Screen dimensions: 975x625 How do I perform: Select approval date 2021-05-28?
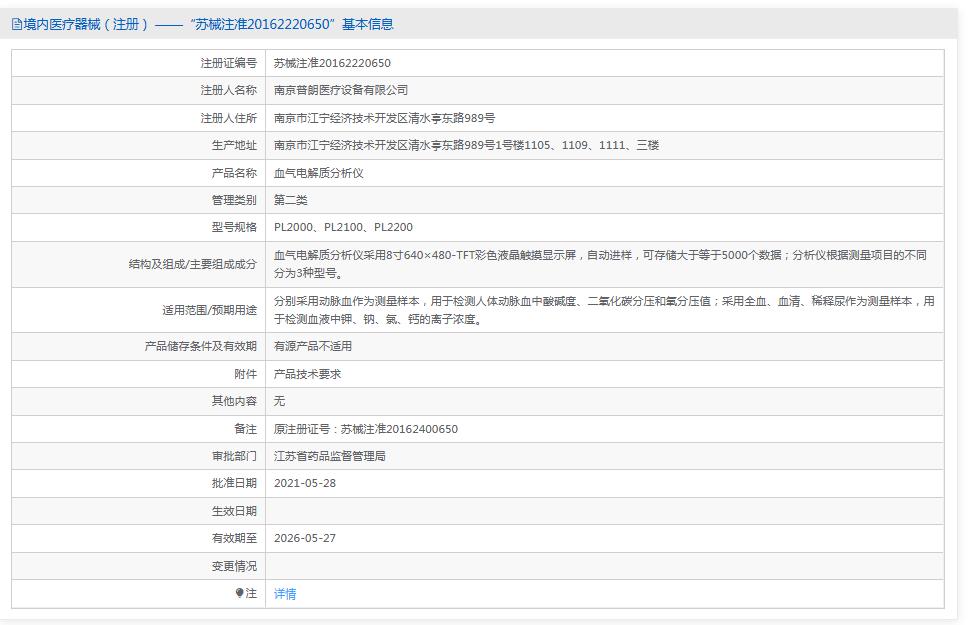pyautogui.click(x=305, y=483)
